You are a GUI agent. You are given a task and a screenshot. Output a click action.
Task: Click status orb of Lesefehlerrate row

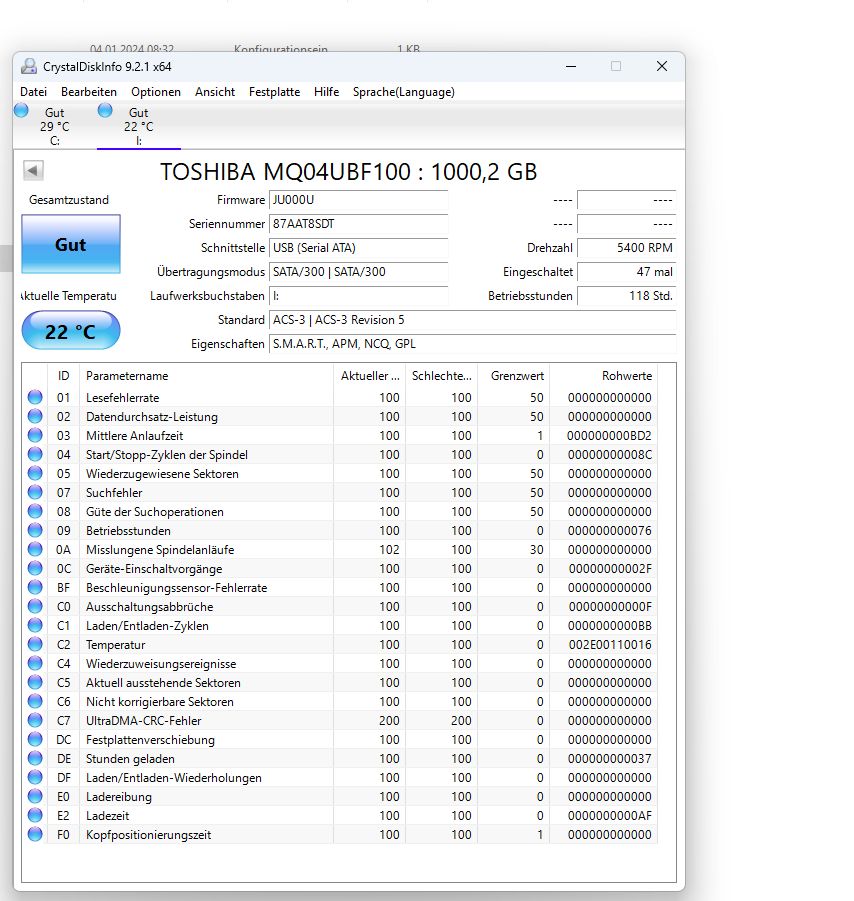click(35, 397)
